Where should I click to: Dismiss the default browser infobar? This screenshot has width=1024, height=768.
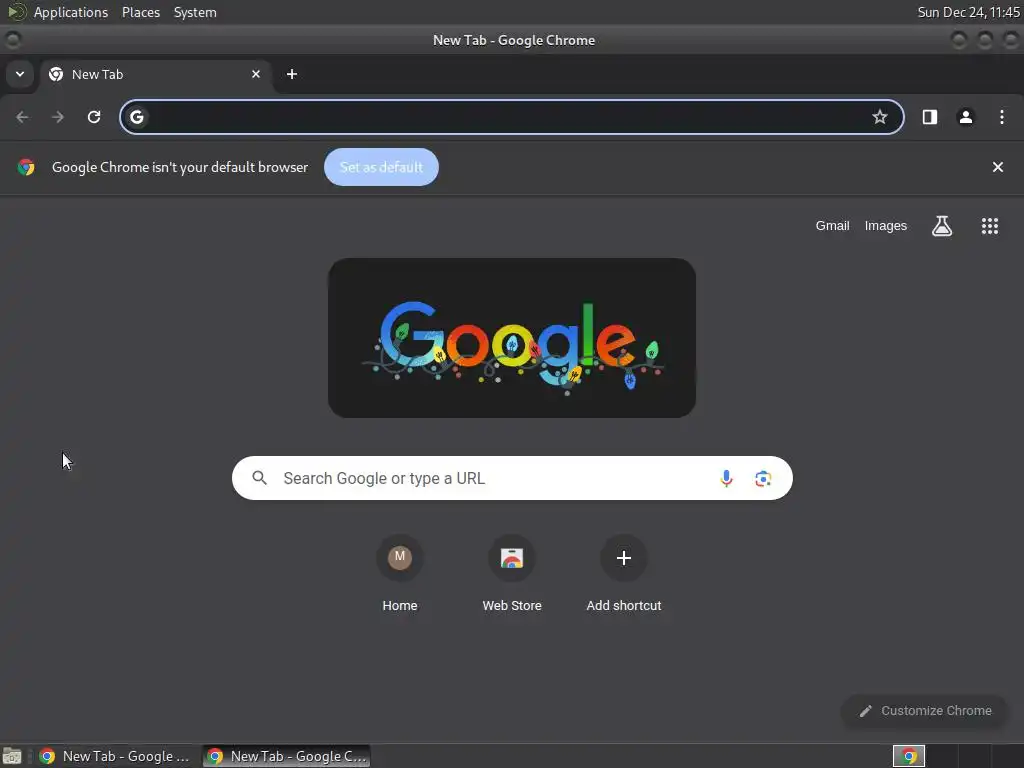(997, 167)
